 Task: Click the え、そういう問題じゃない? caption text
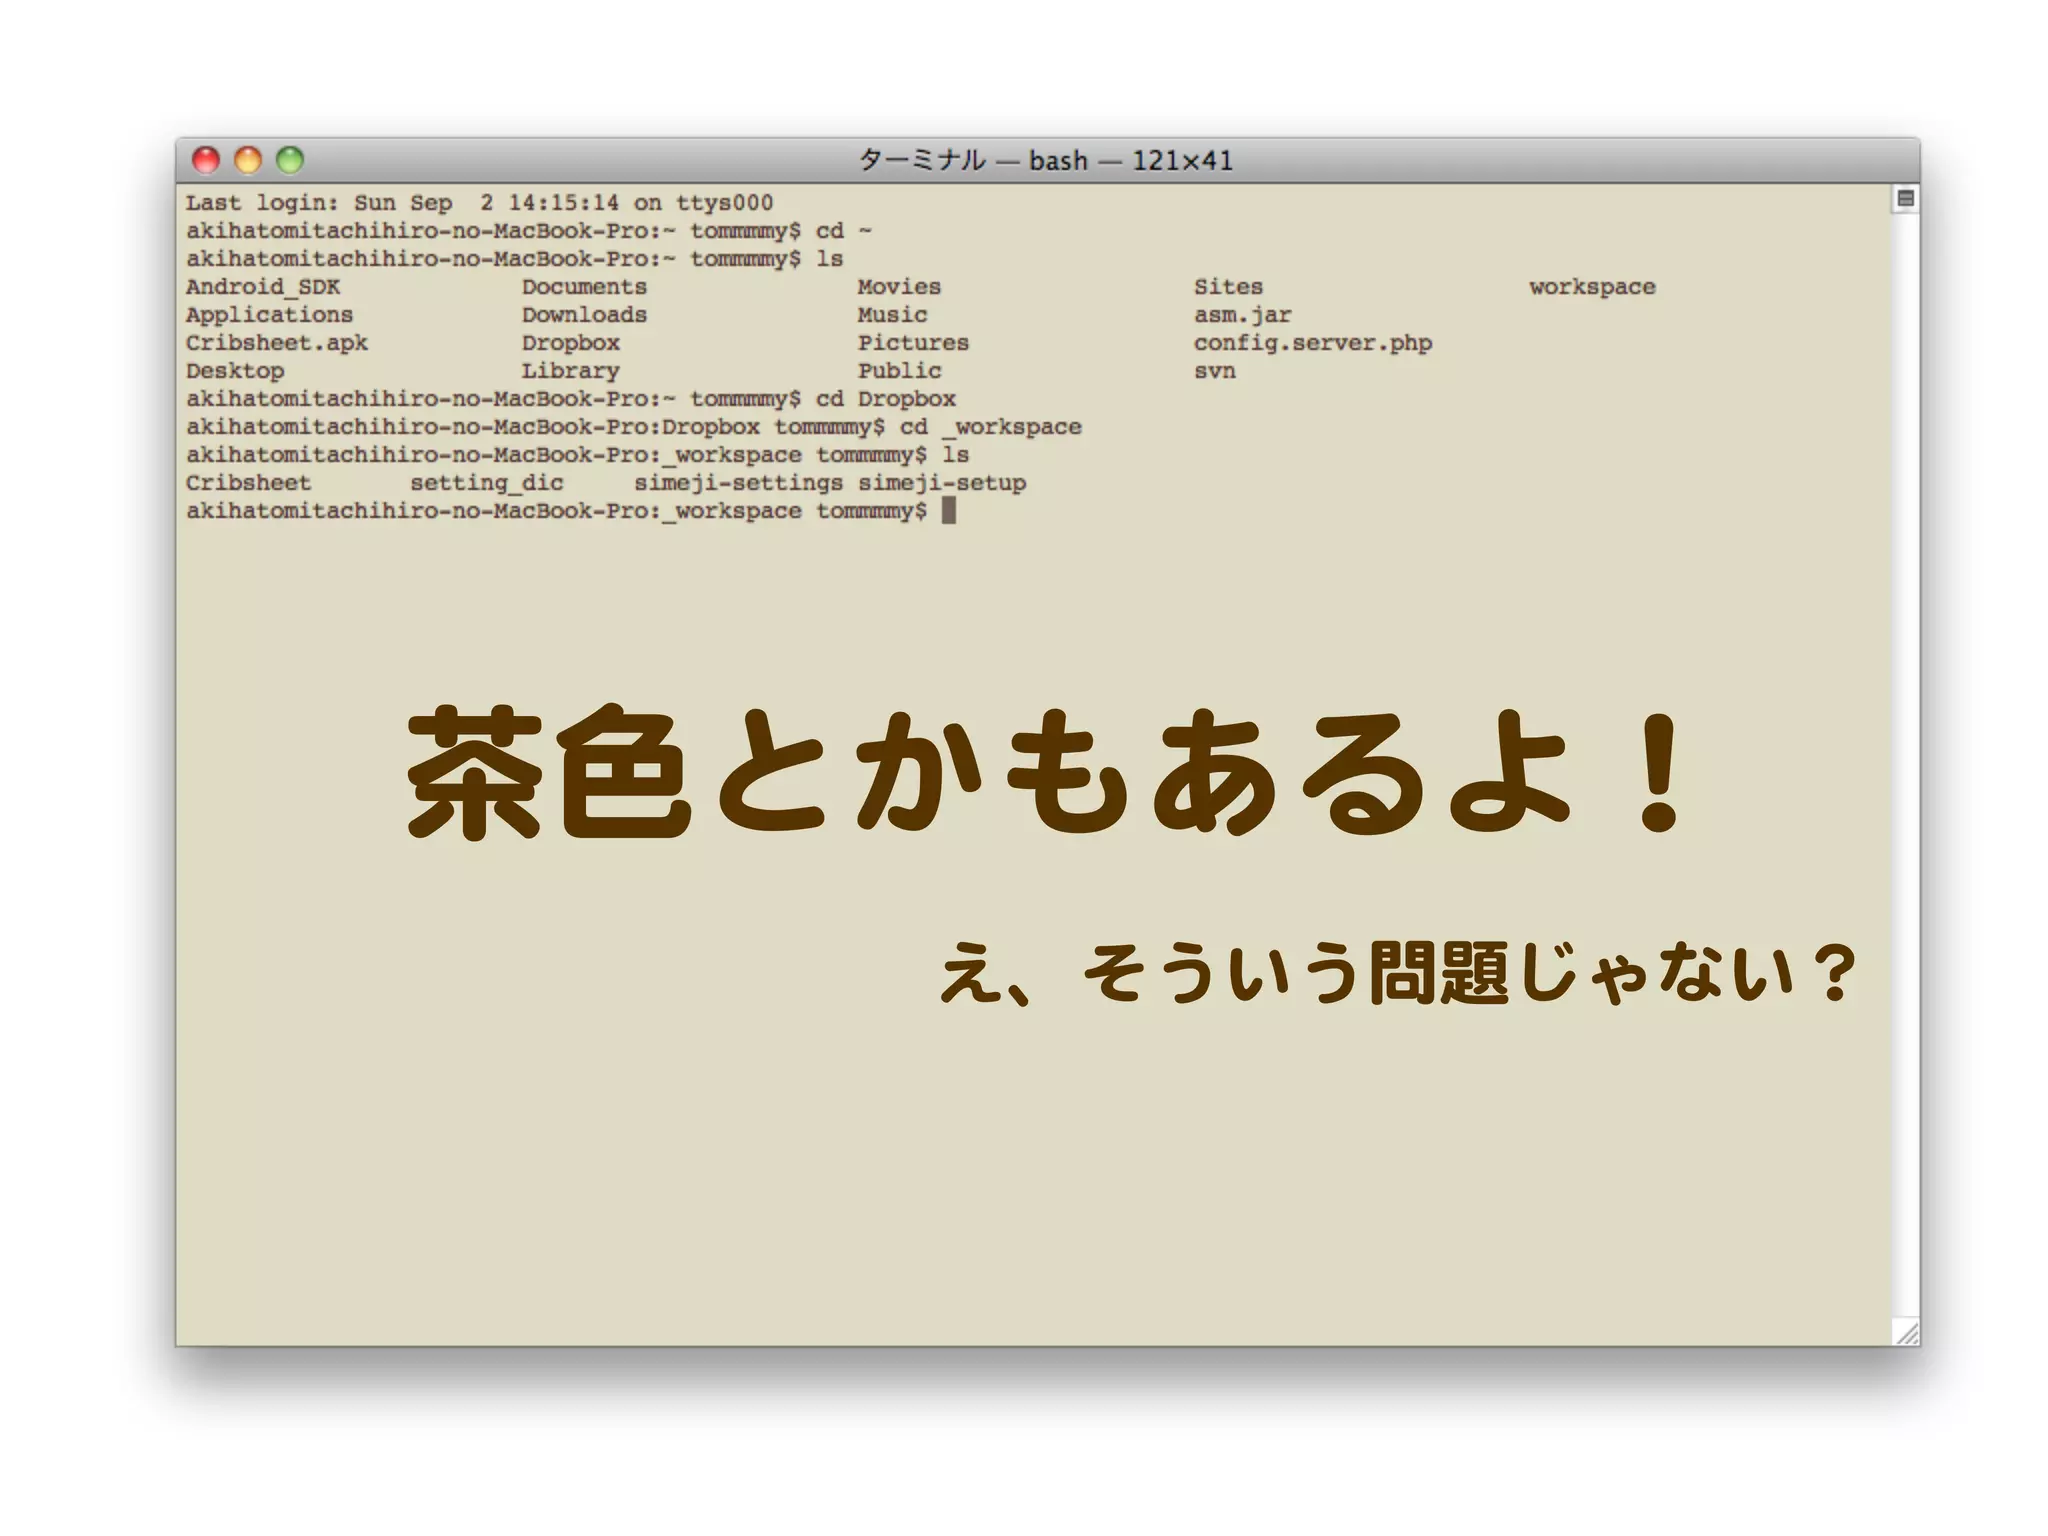coord(1397,973)
